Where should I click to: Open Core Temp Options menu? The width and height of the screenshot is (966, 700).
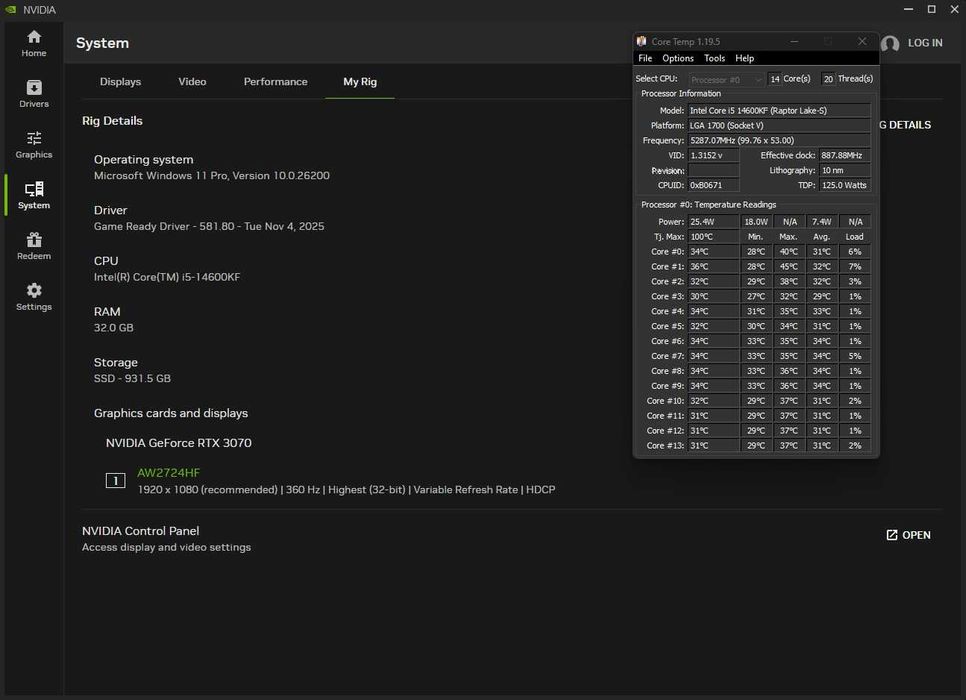677,58
